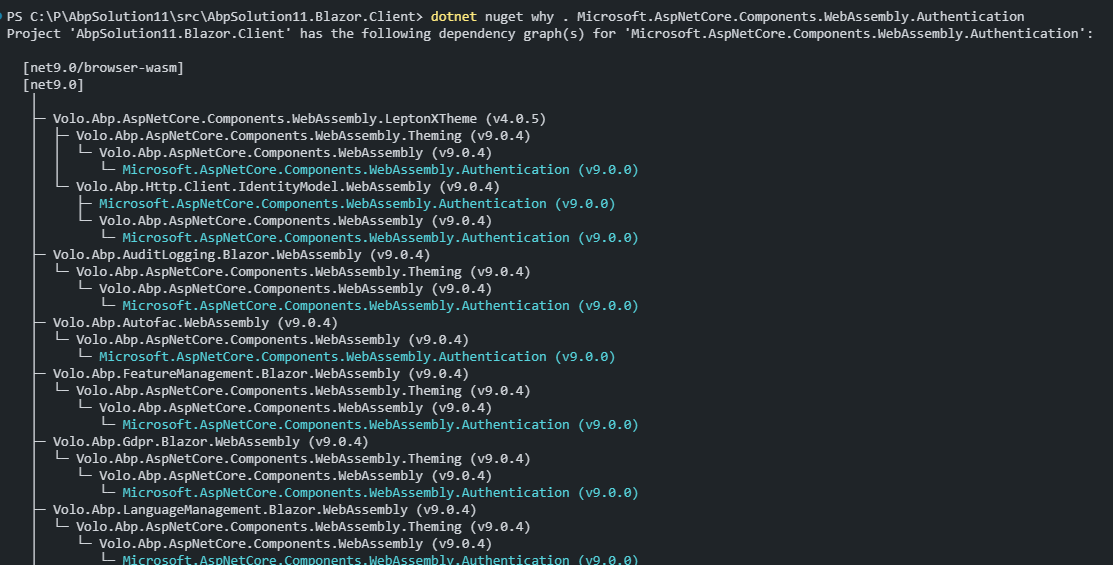Select the [net9.0/browser-wasm] framework line

pos(104,67)
